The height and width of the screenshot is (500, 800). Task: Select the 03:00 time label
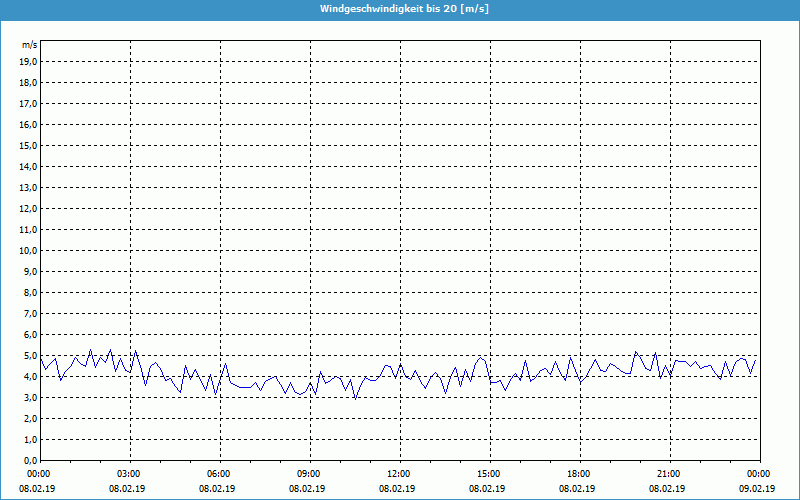tap(129, 474)
